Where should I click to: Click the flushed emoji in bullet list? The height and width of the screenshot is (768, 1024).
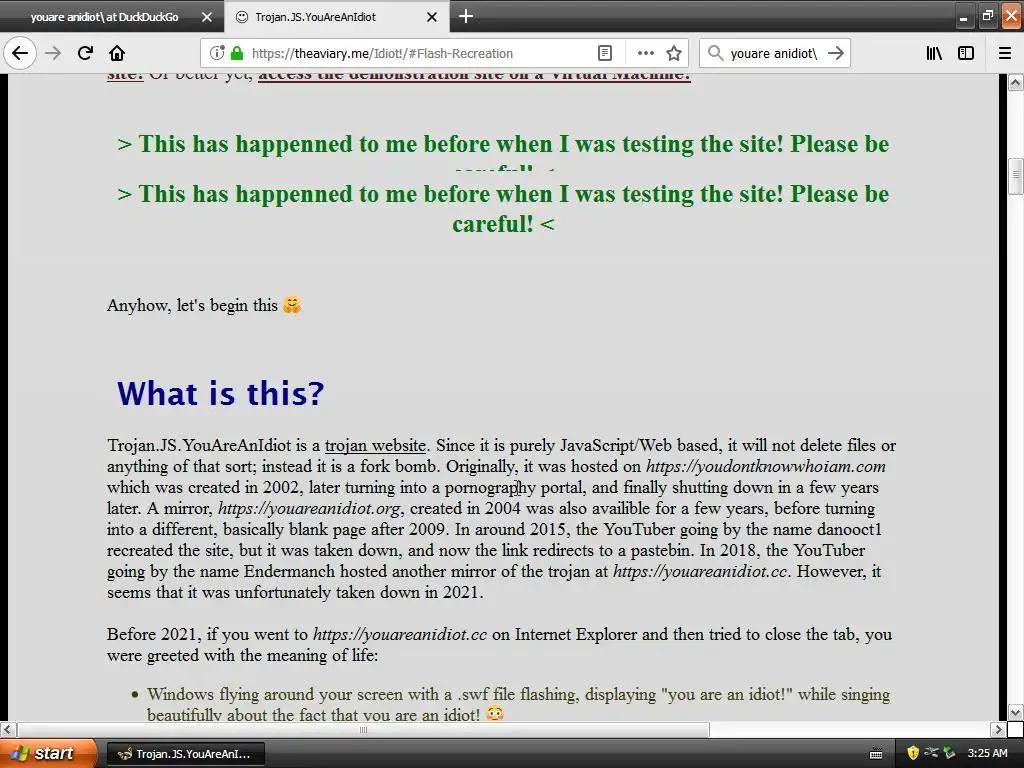point(495,714)
